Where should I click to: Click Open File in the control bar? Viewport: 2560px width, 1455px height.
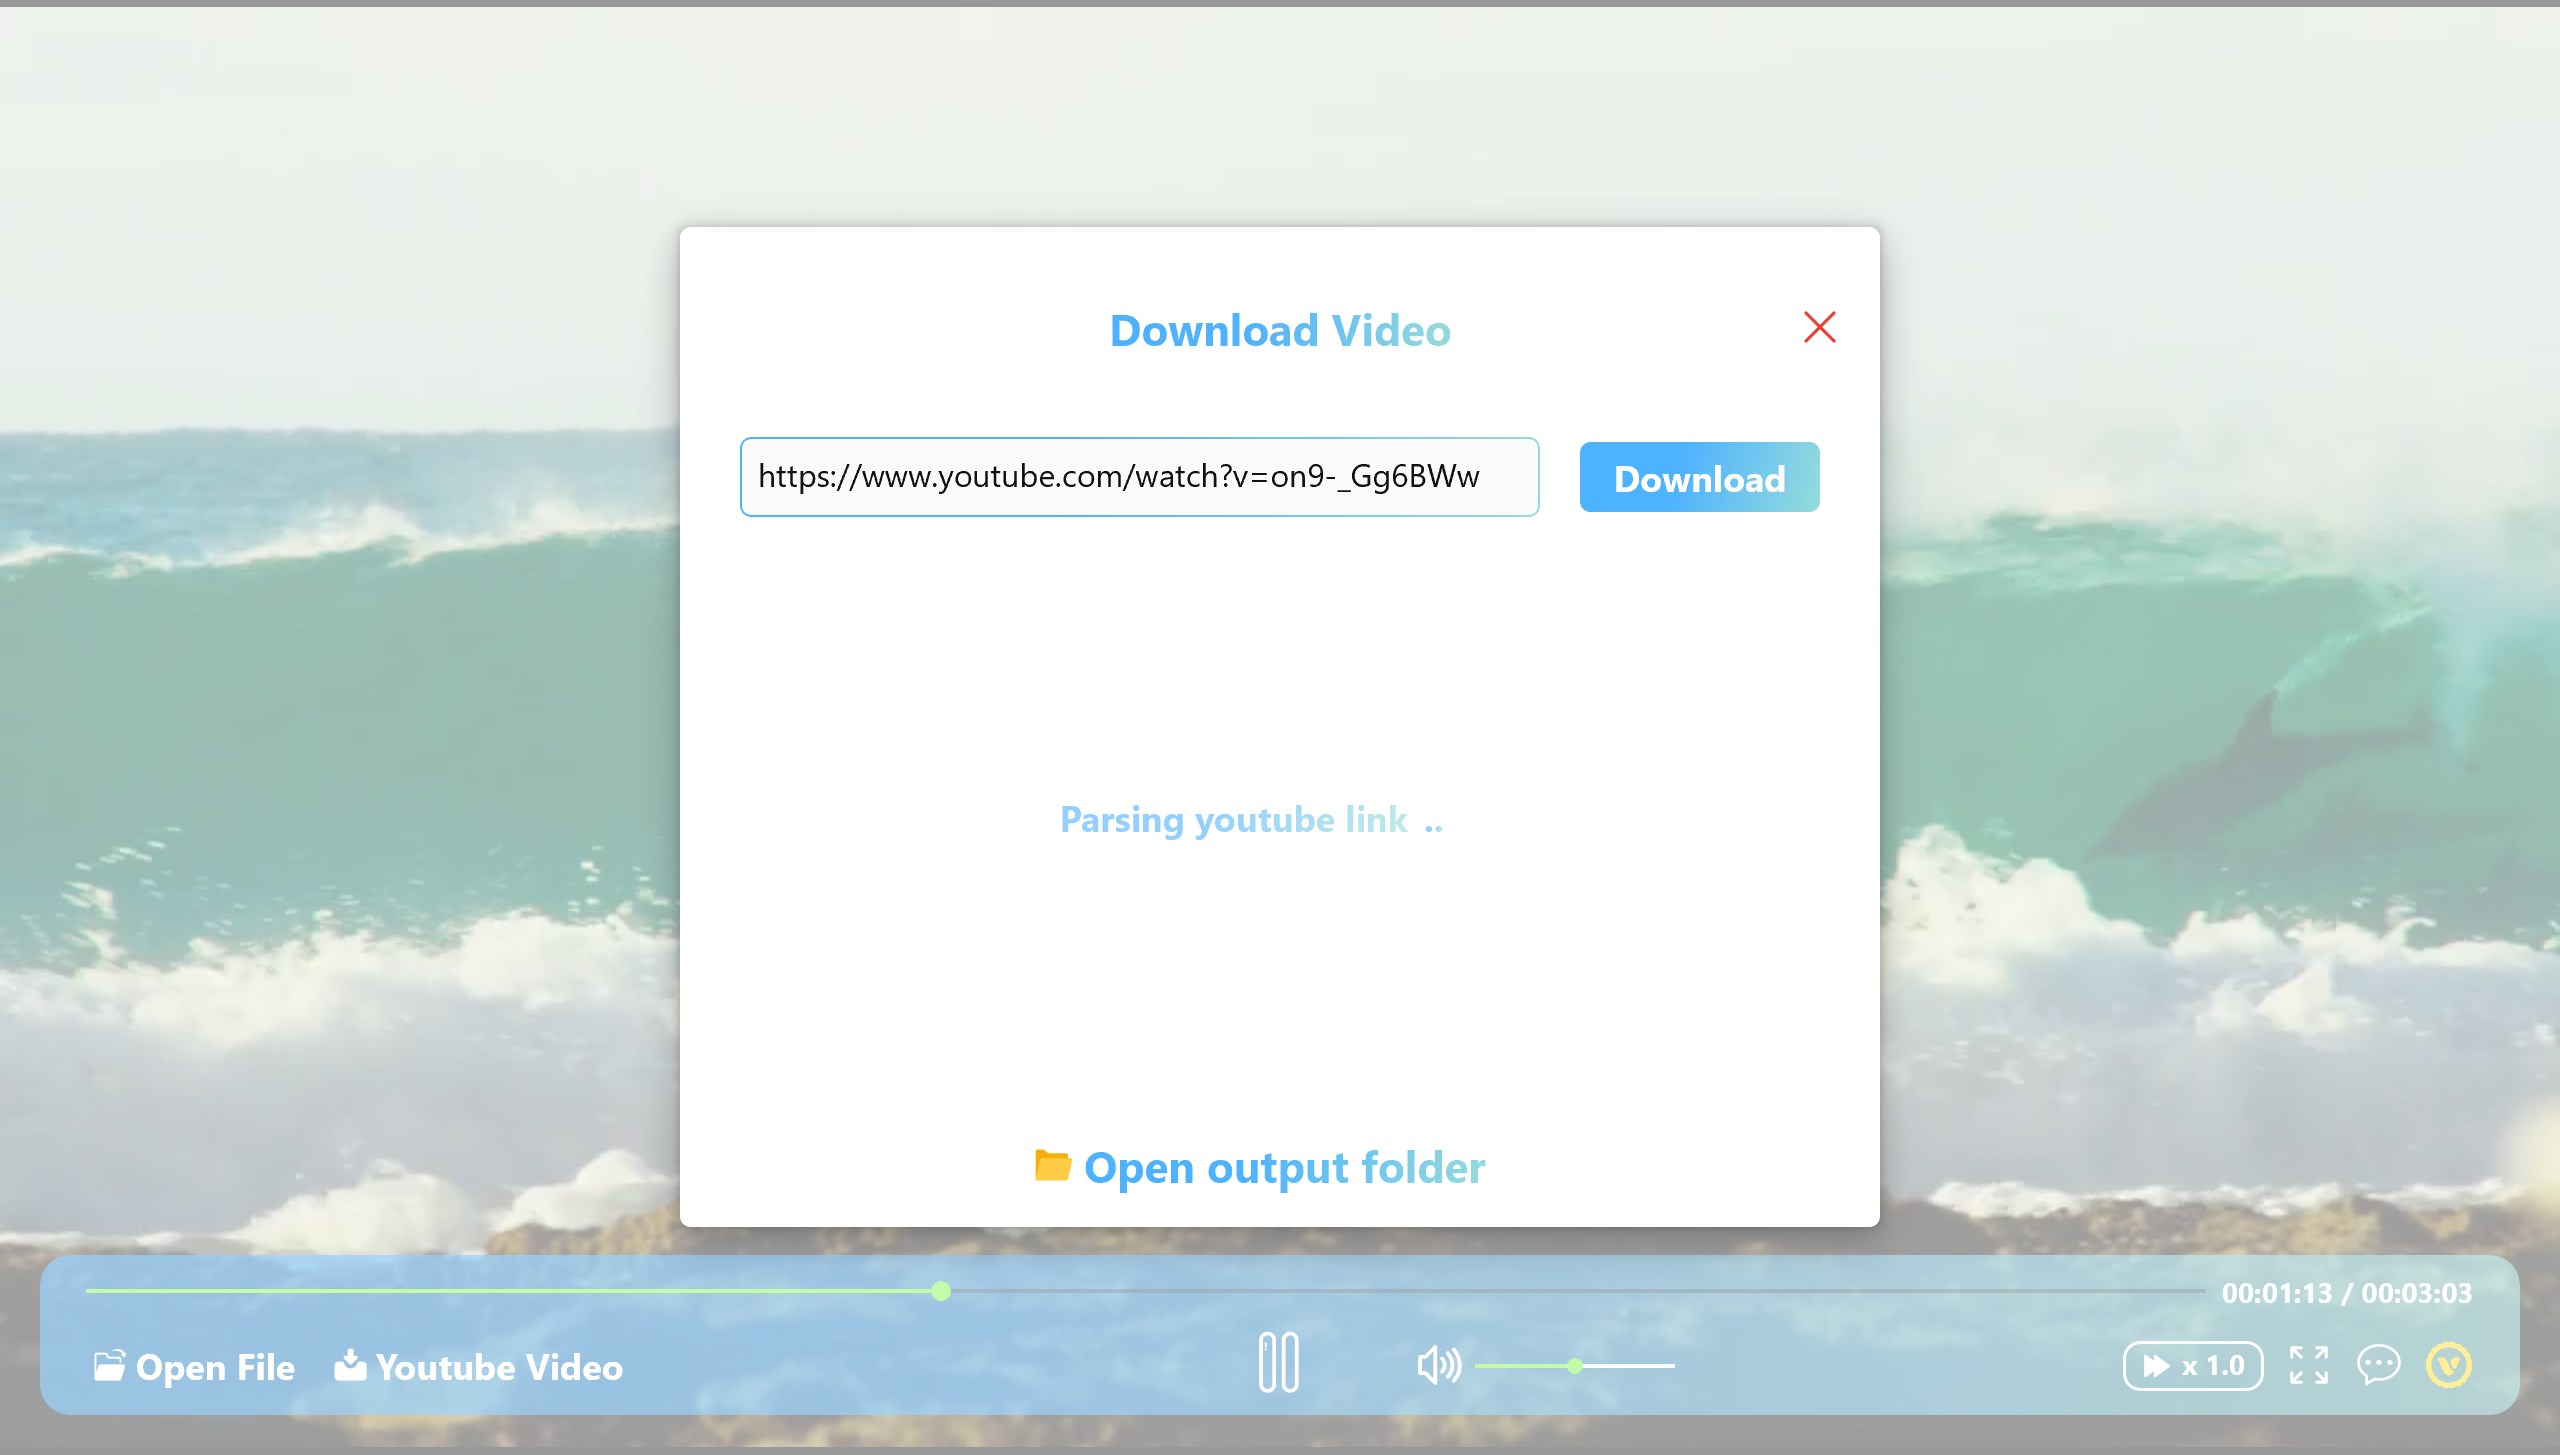[195, 1367]
